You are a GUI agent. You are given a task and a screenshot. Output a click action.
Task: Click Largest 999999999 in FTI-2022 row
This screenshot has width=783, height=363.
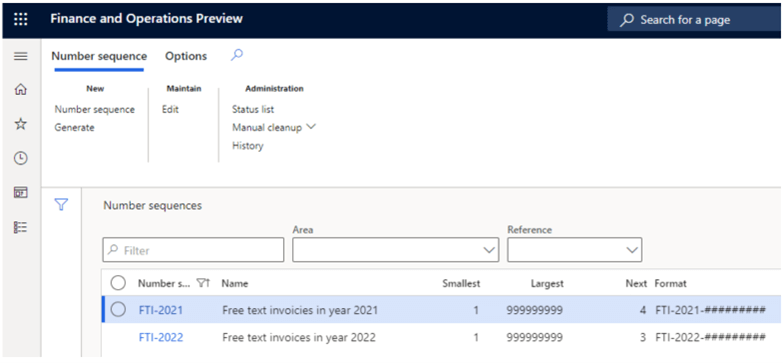coord(534,338)
